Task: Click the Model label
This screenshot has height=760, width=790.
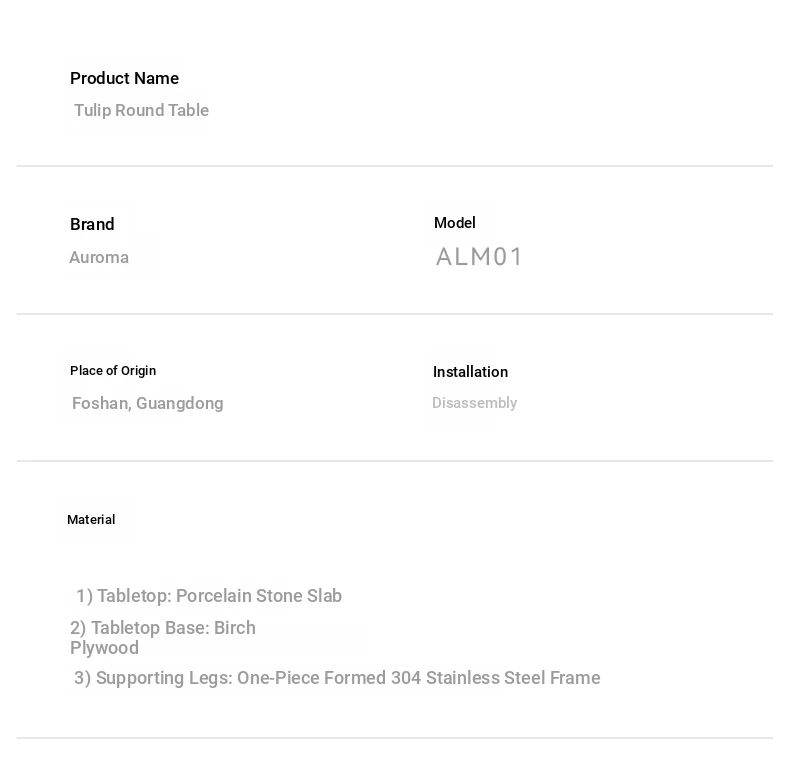Action: (454, 223)
